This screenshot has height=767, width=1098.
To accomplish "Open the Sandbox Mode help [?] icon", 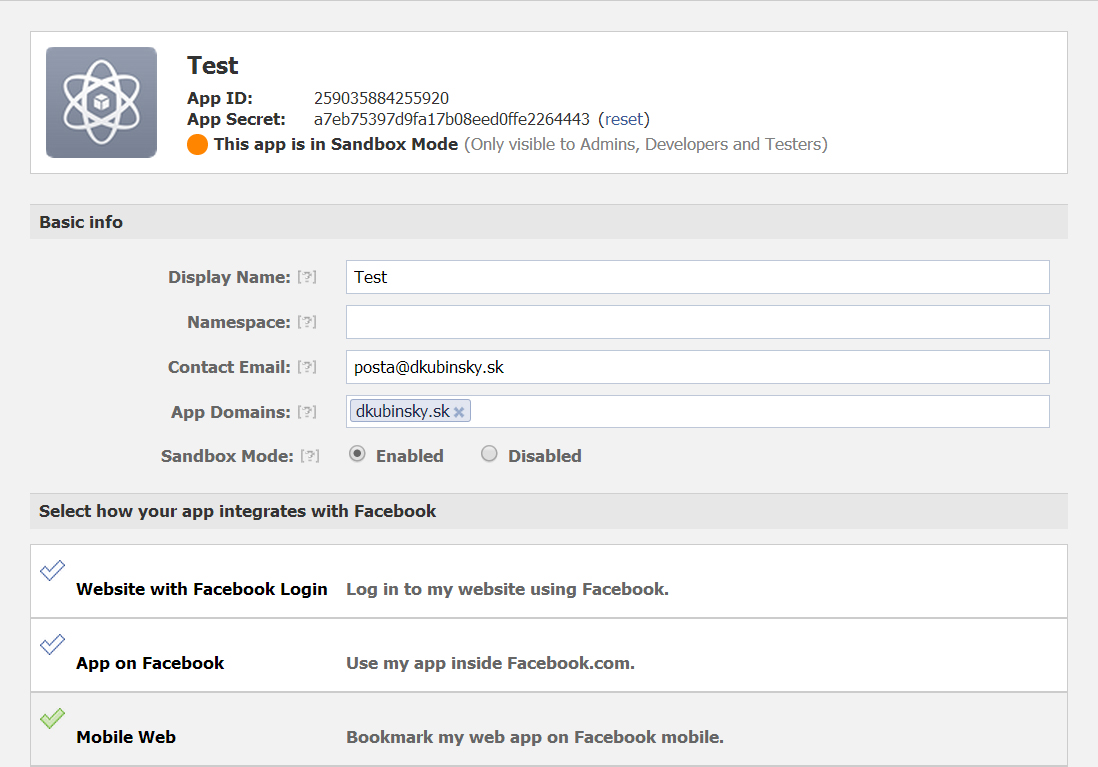I will point(310,456).
